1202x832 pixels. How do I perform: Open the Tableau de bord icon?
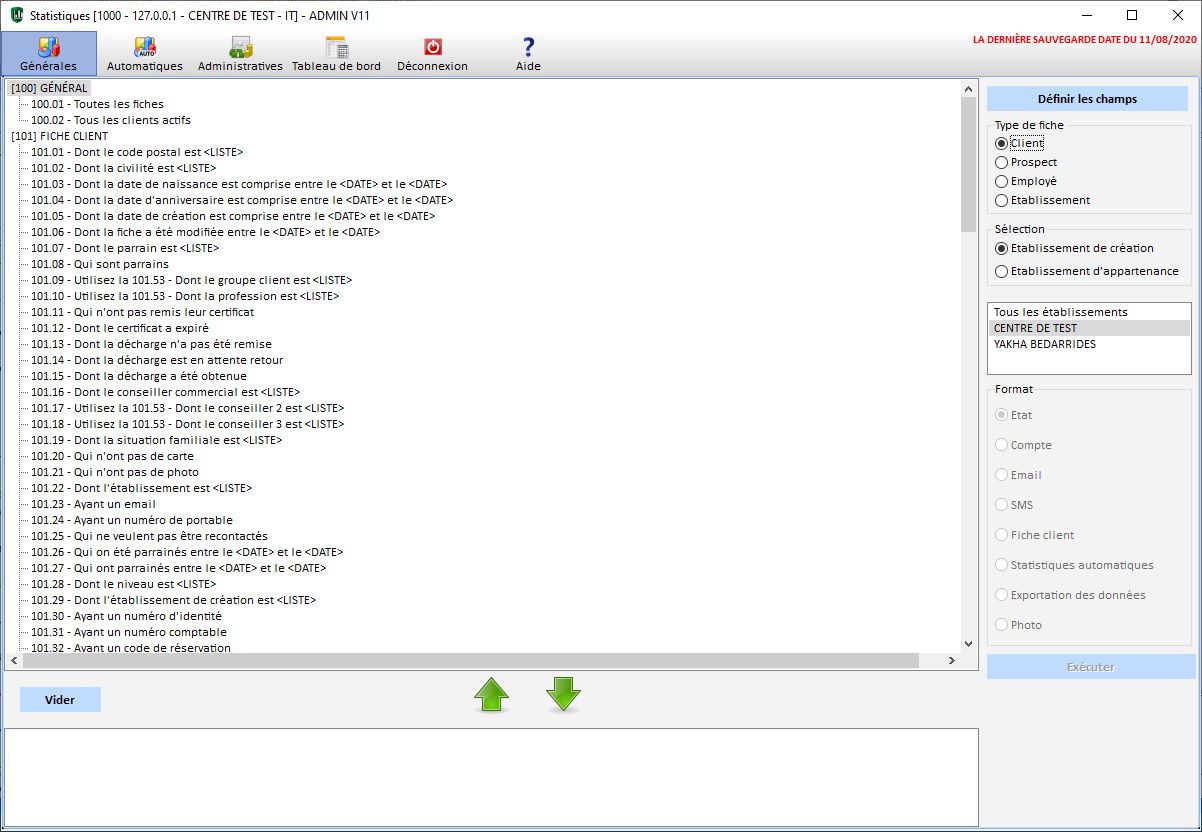click(x=336, y=47)
